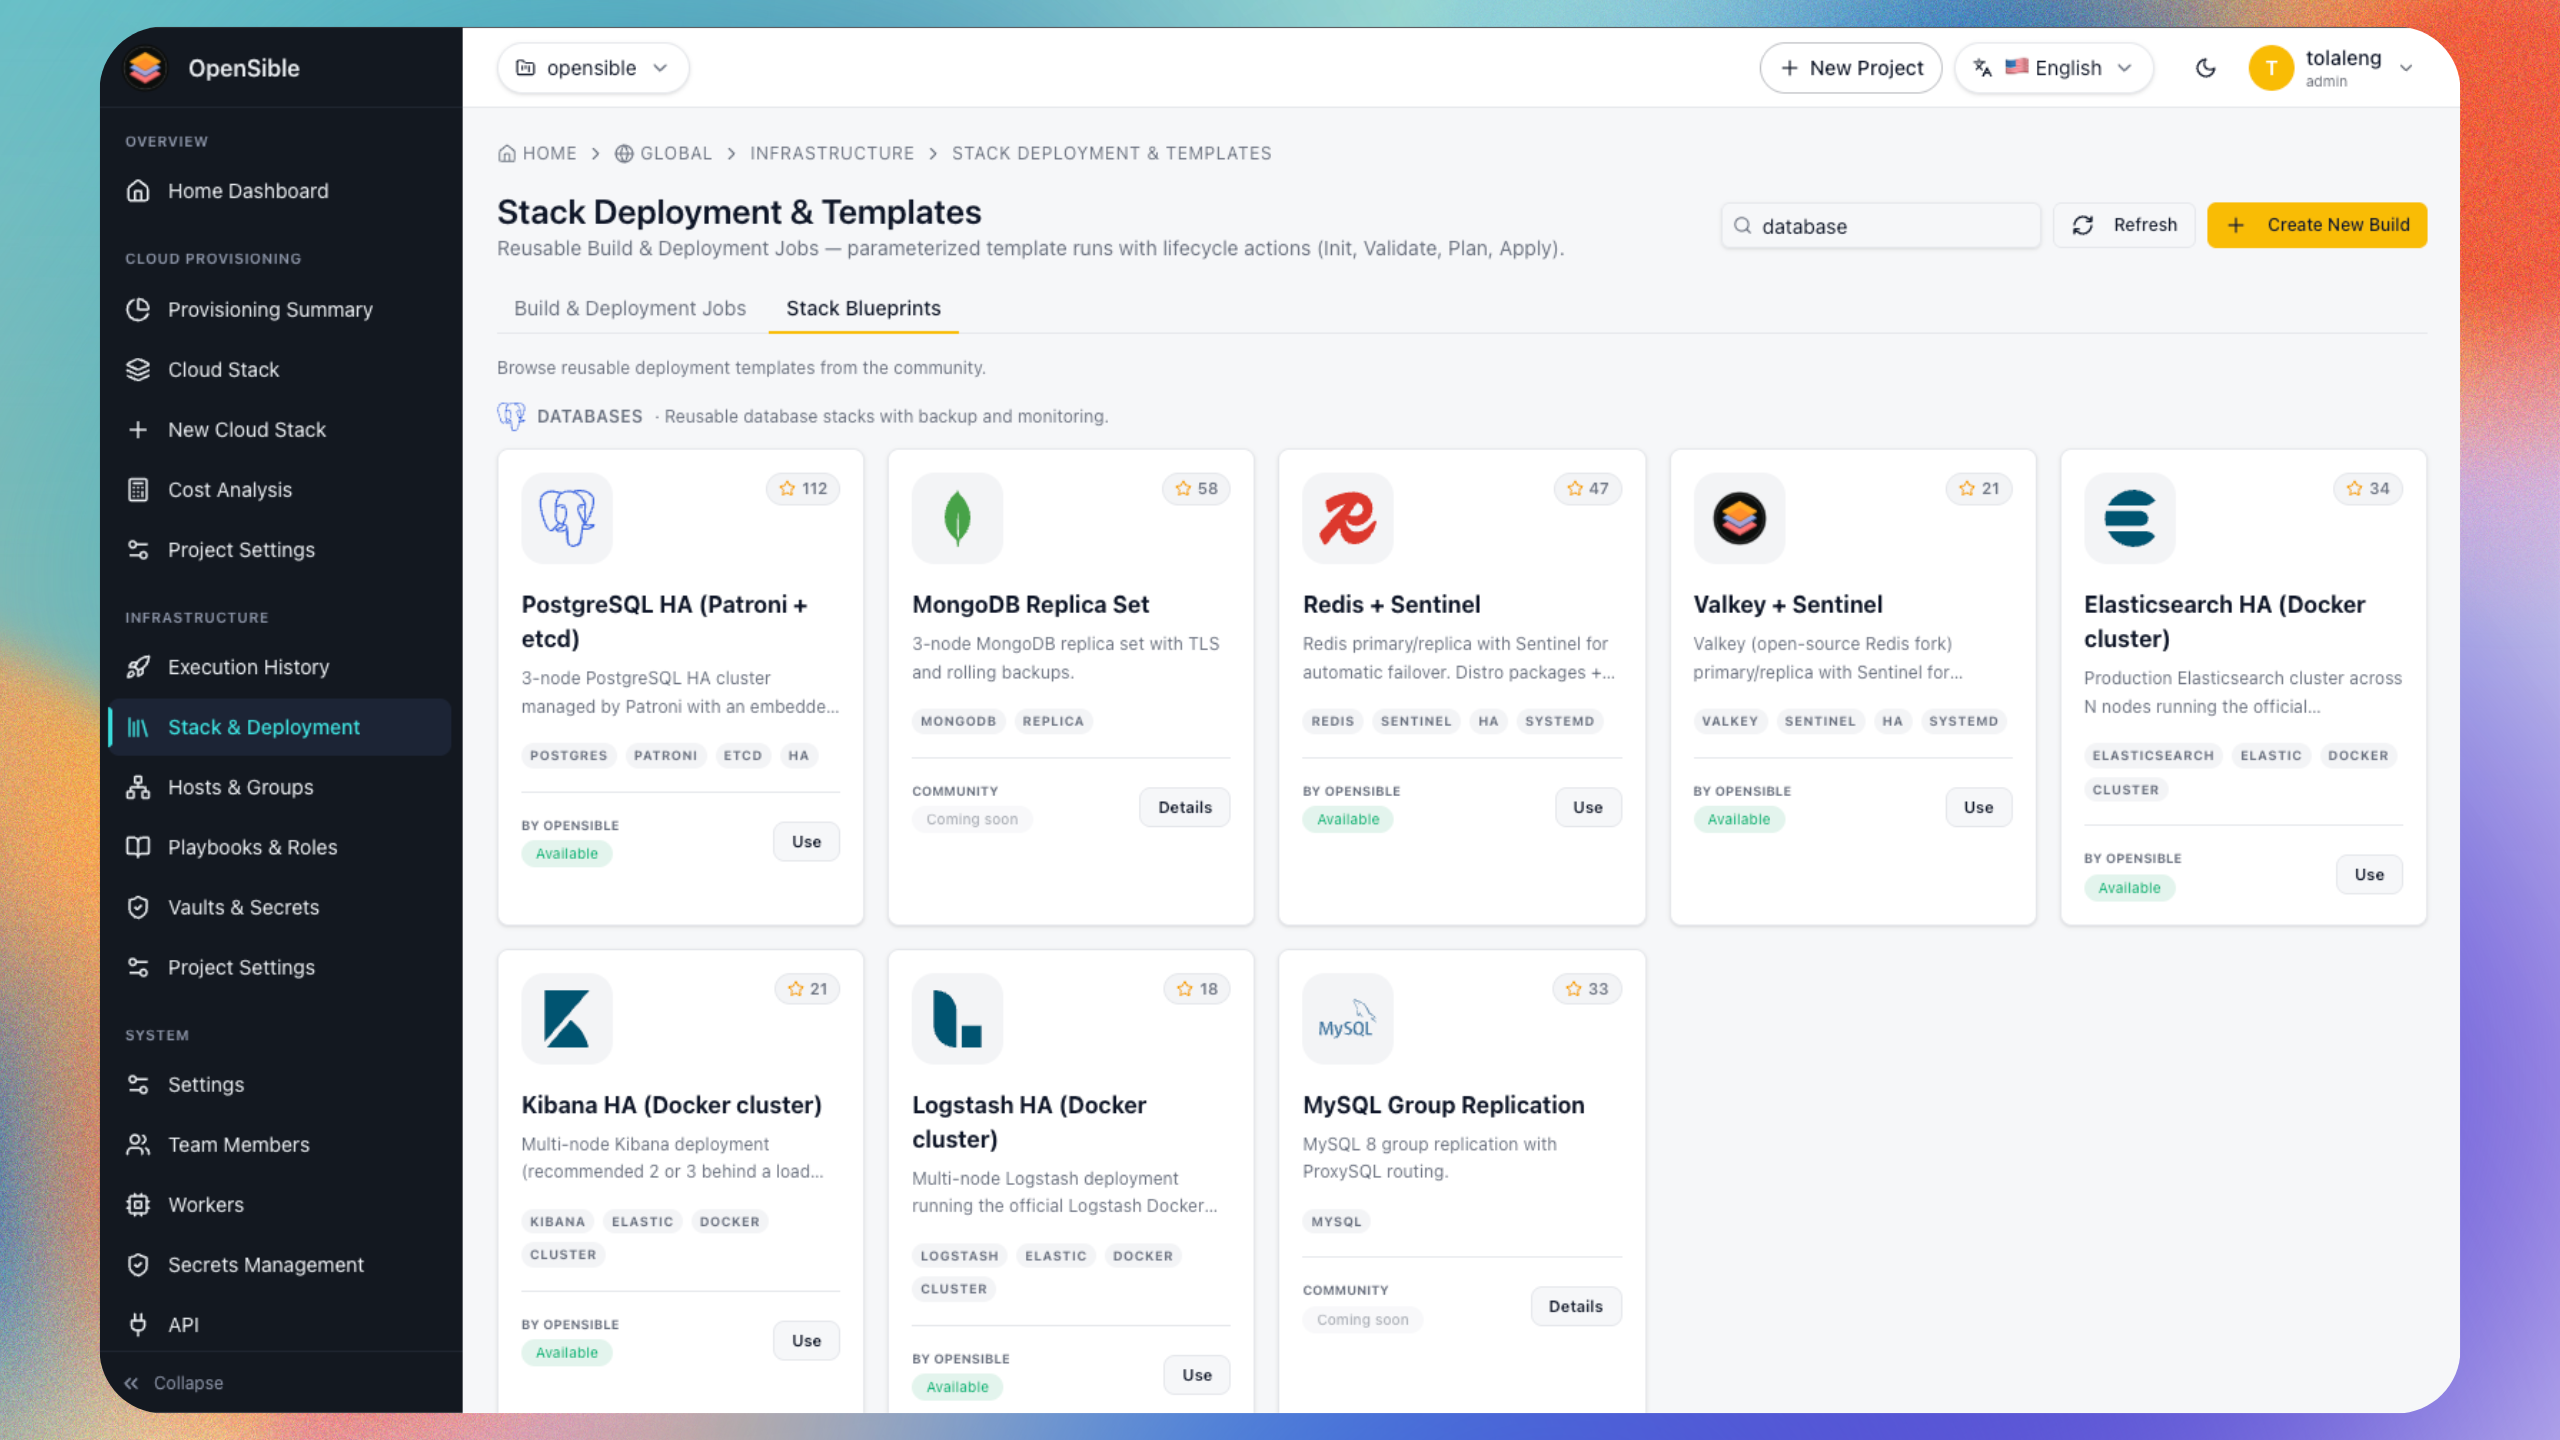Use the Logstash HA blueprint
The image size is (2560, 1440).
coord(1196,1374)
